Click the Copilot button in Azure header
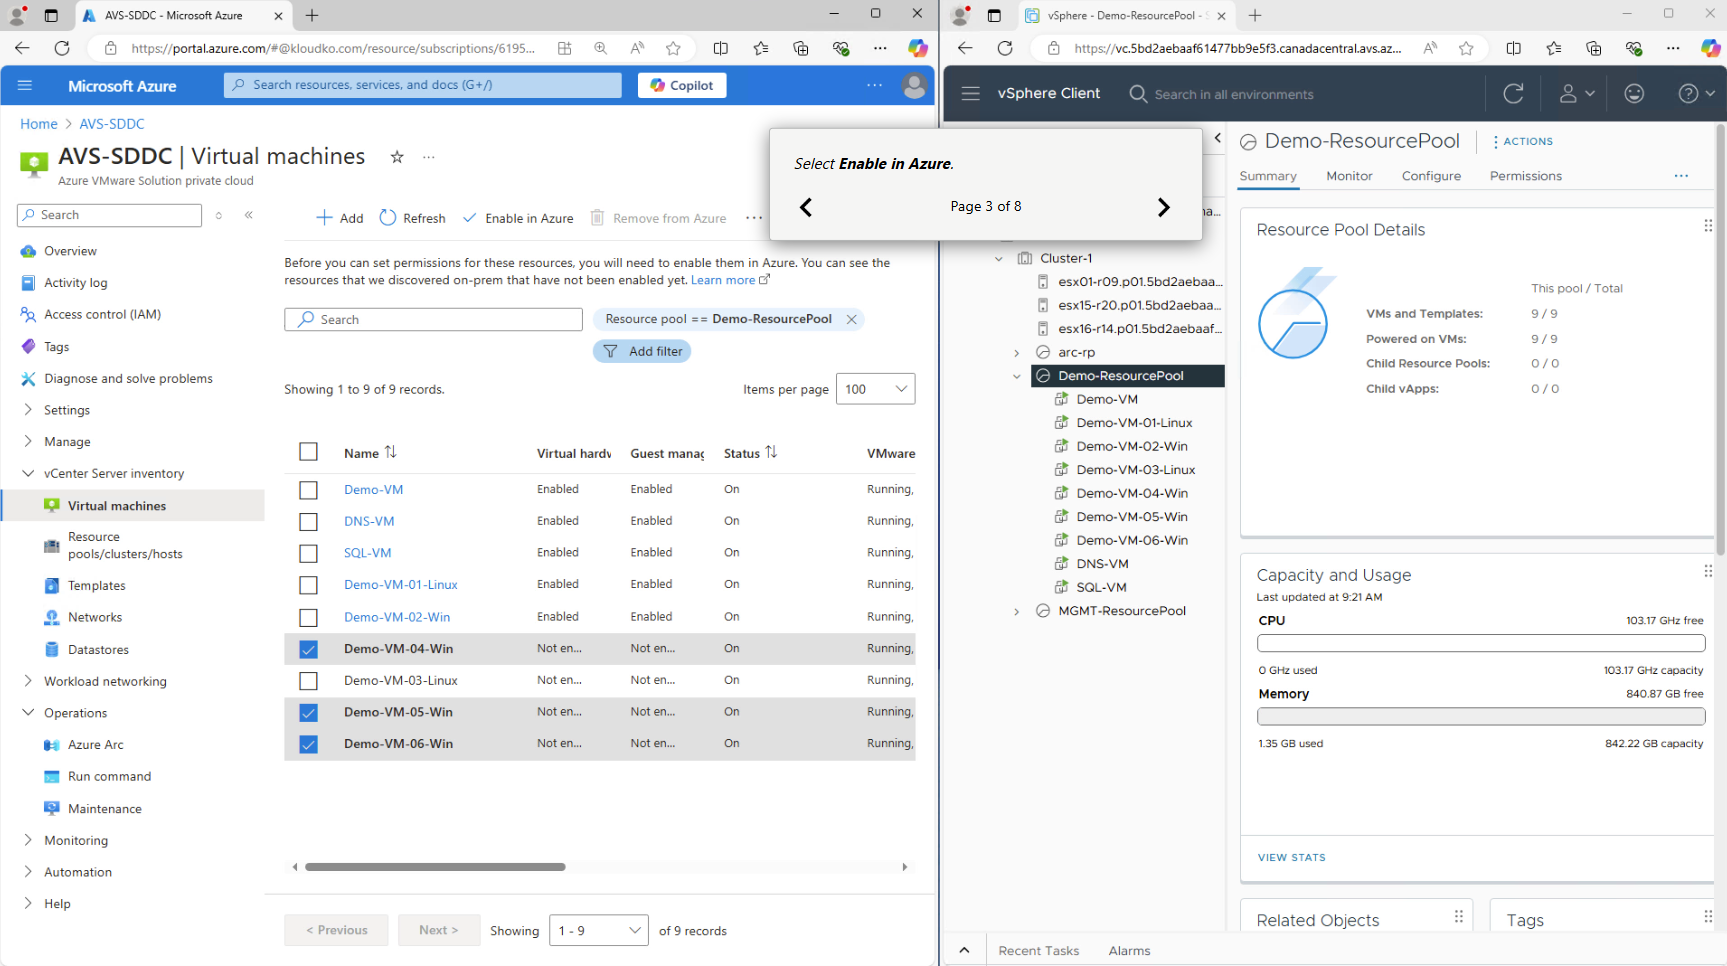The width and height of the screenshot is (1727, 966). click(682, 85)
